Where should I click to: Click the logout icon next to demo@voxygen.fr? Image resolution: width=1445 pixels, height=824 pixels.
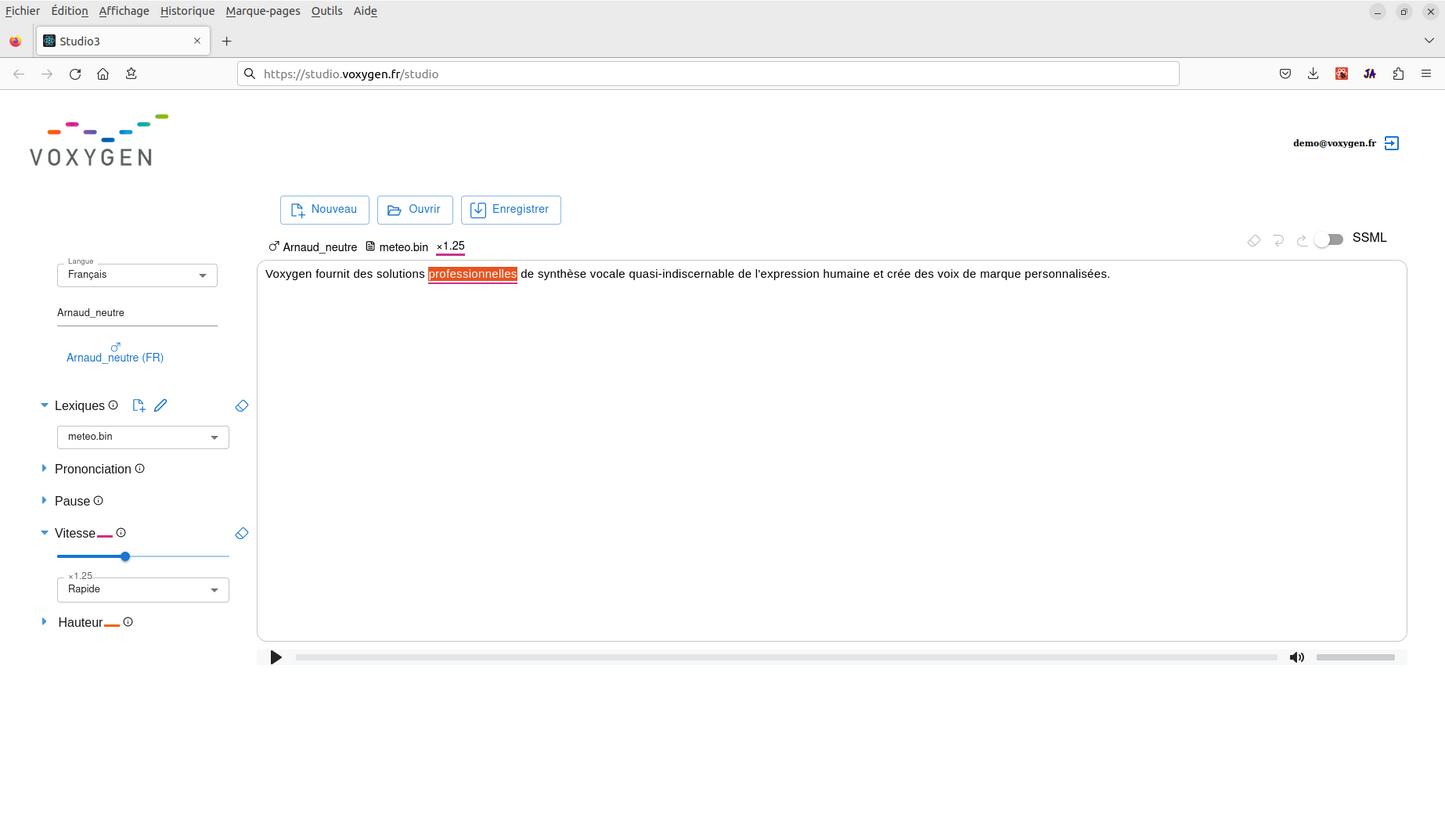(x=1391, y=143)
